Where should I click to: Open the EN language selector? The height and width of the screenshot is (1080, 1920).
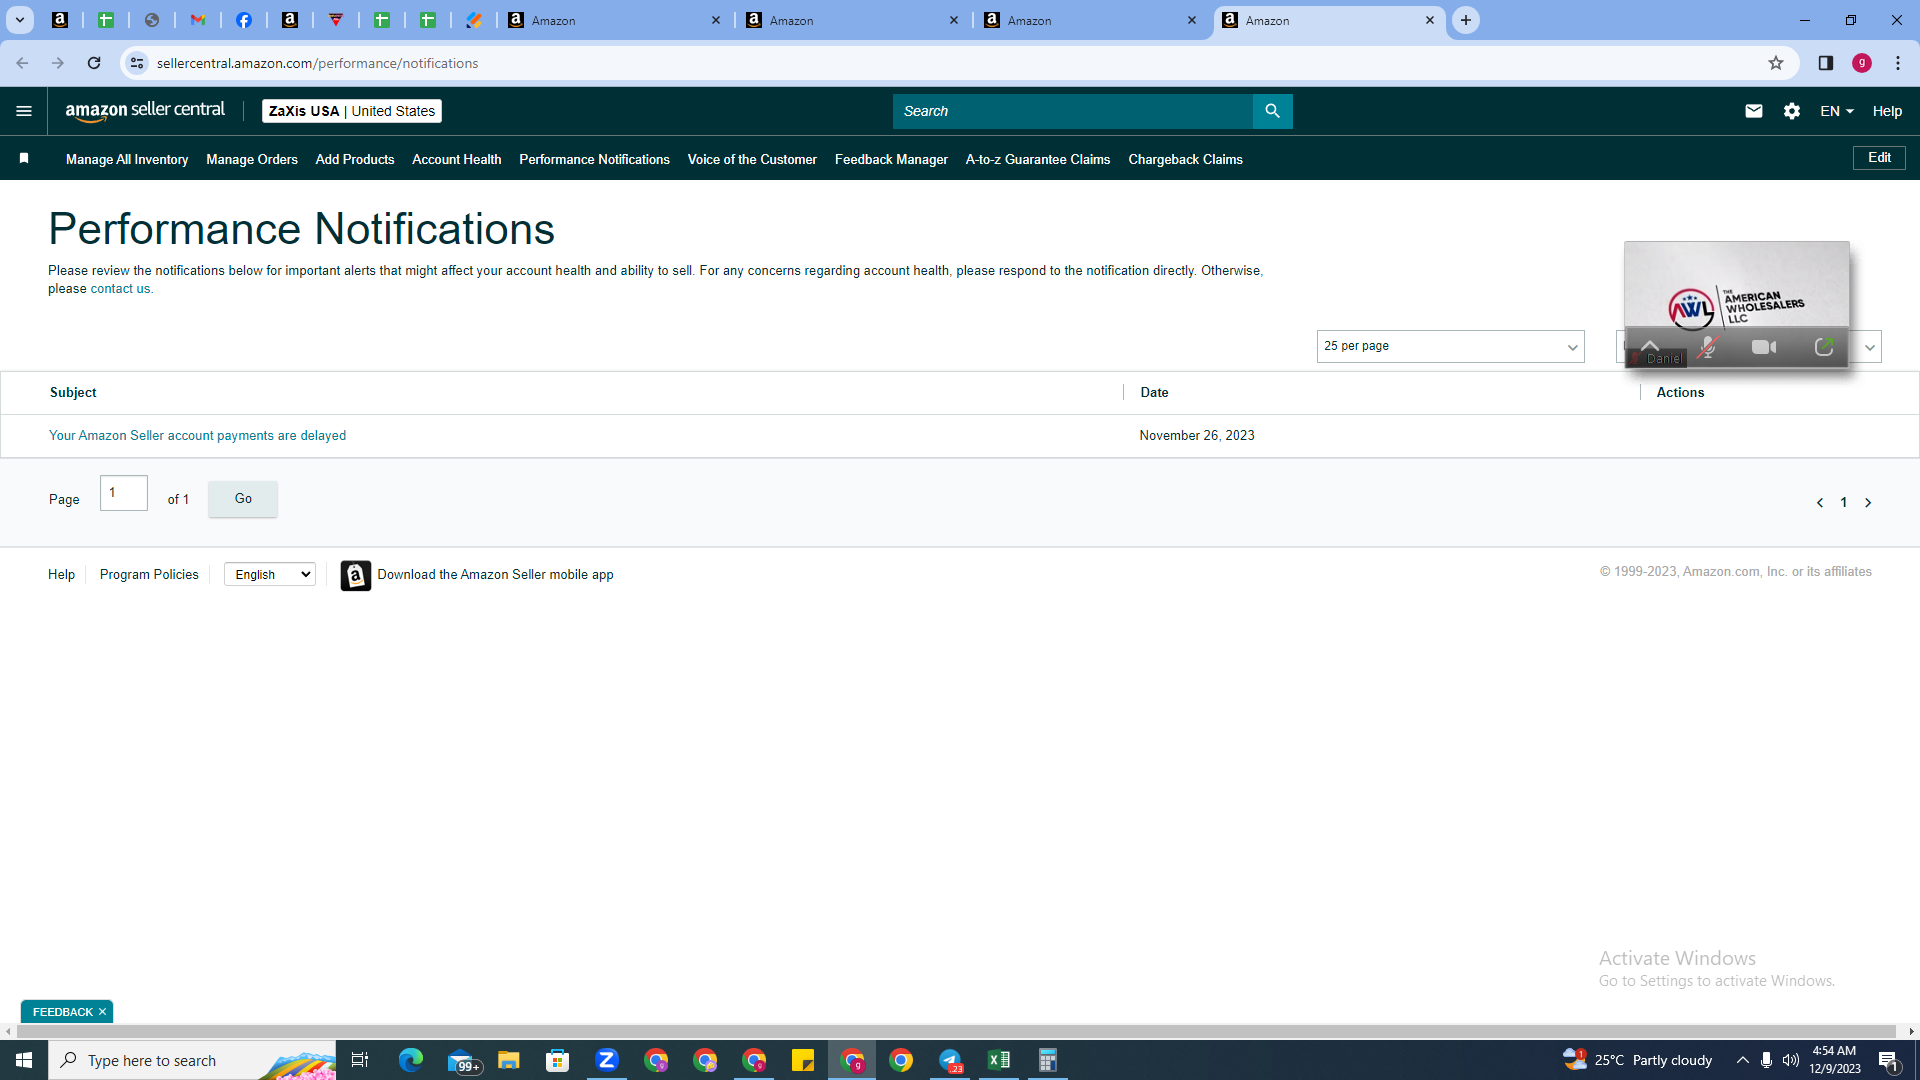(x=1837, y=111)
